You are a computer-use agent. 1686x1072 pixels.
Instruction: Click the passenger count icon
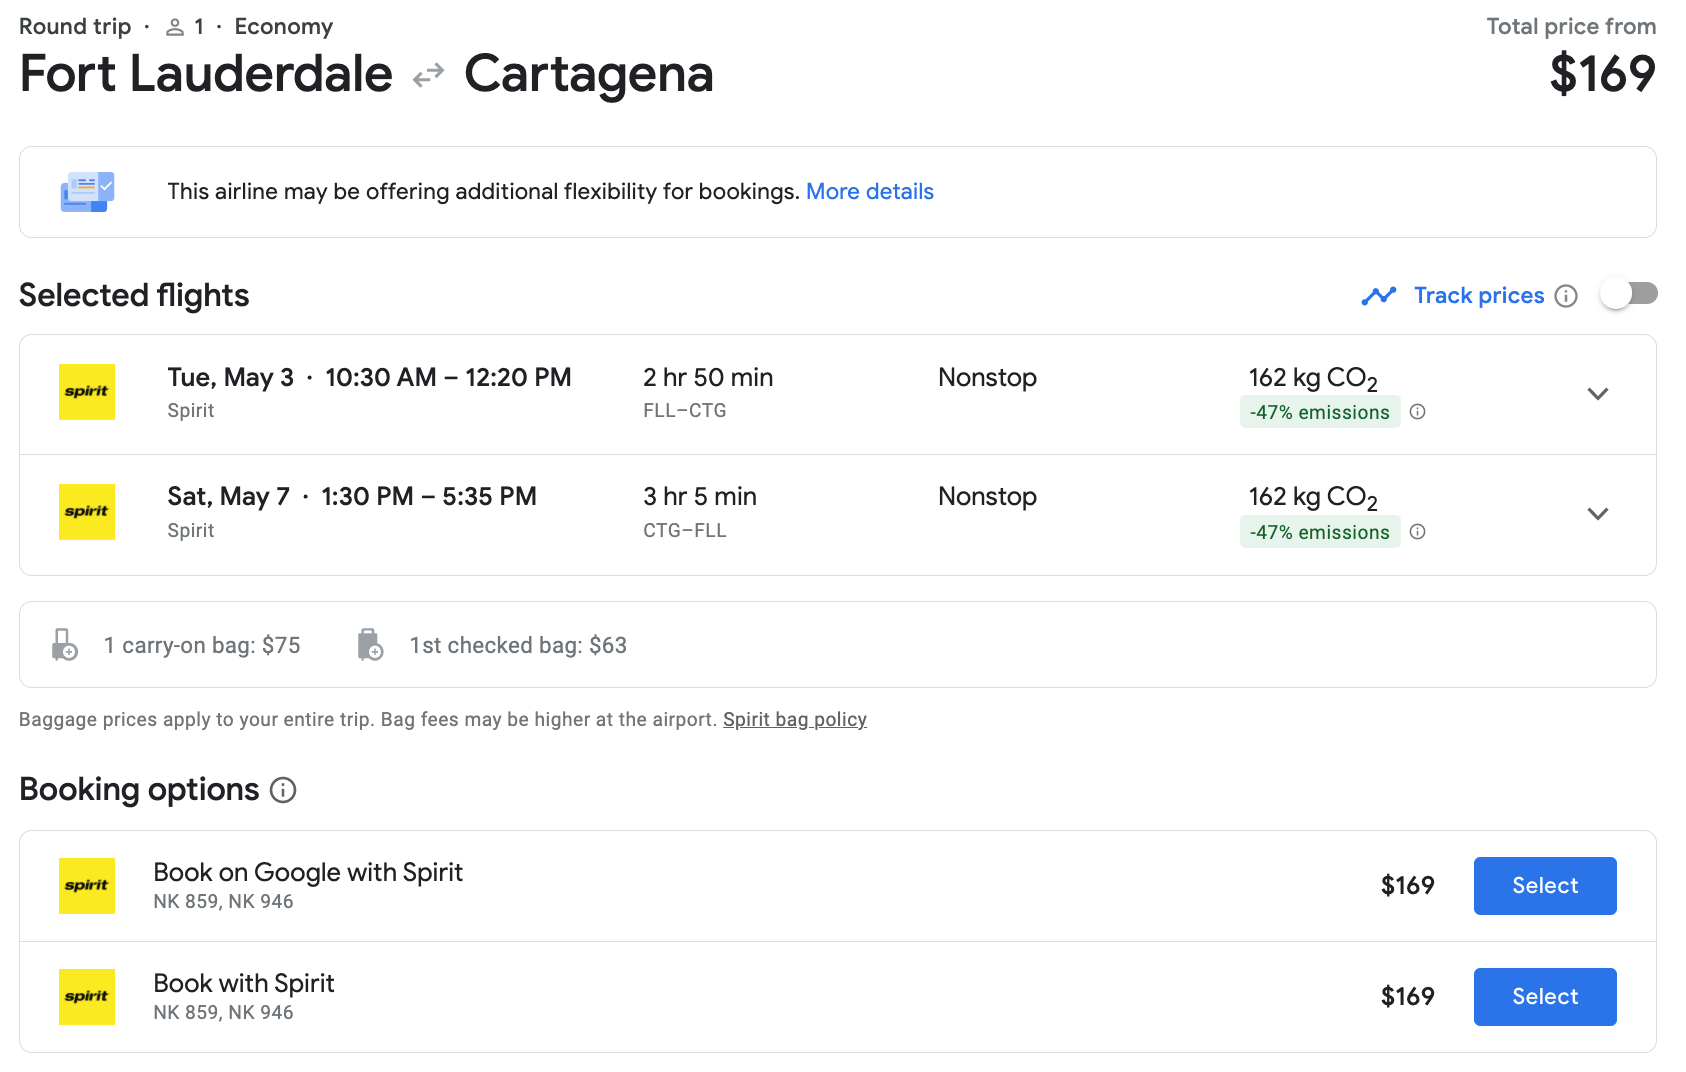[x=175, y=27]
